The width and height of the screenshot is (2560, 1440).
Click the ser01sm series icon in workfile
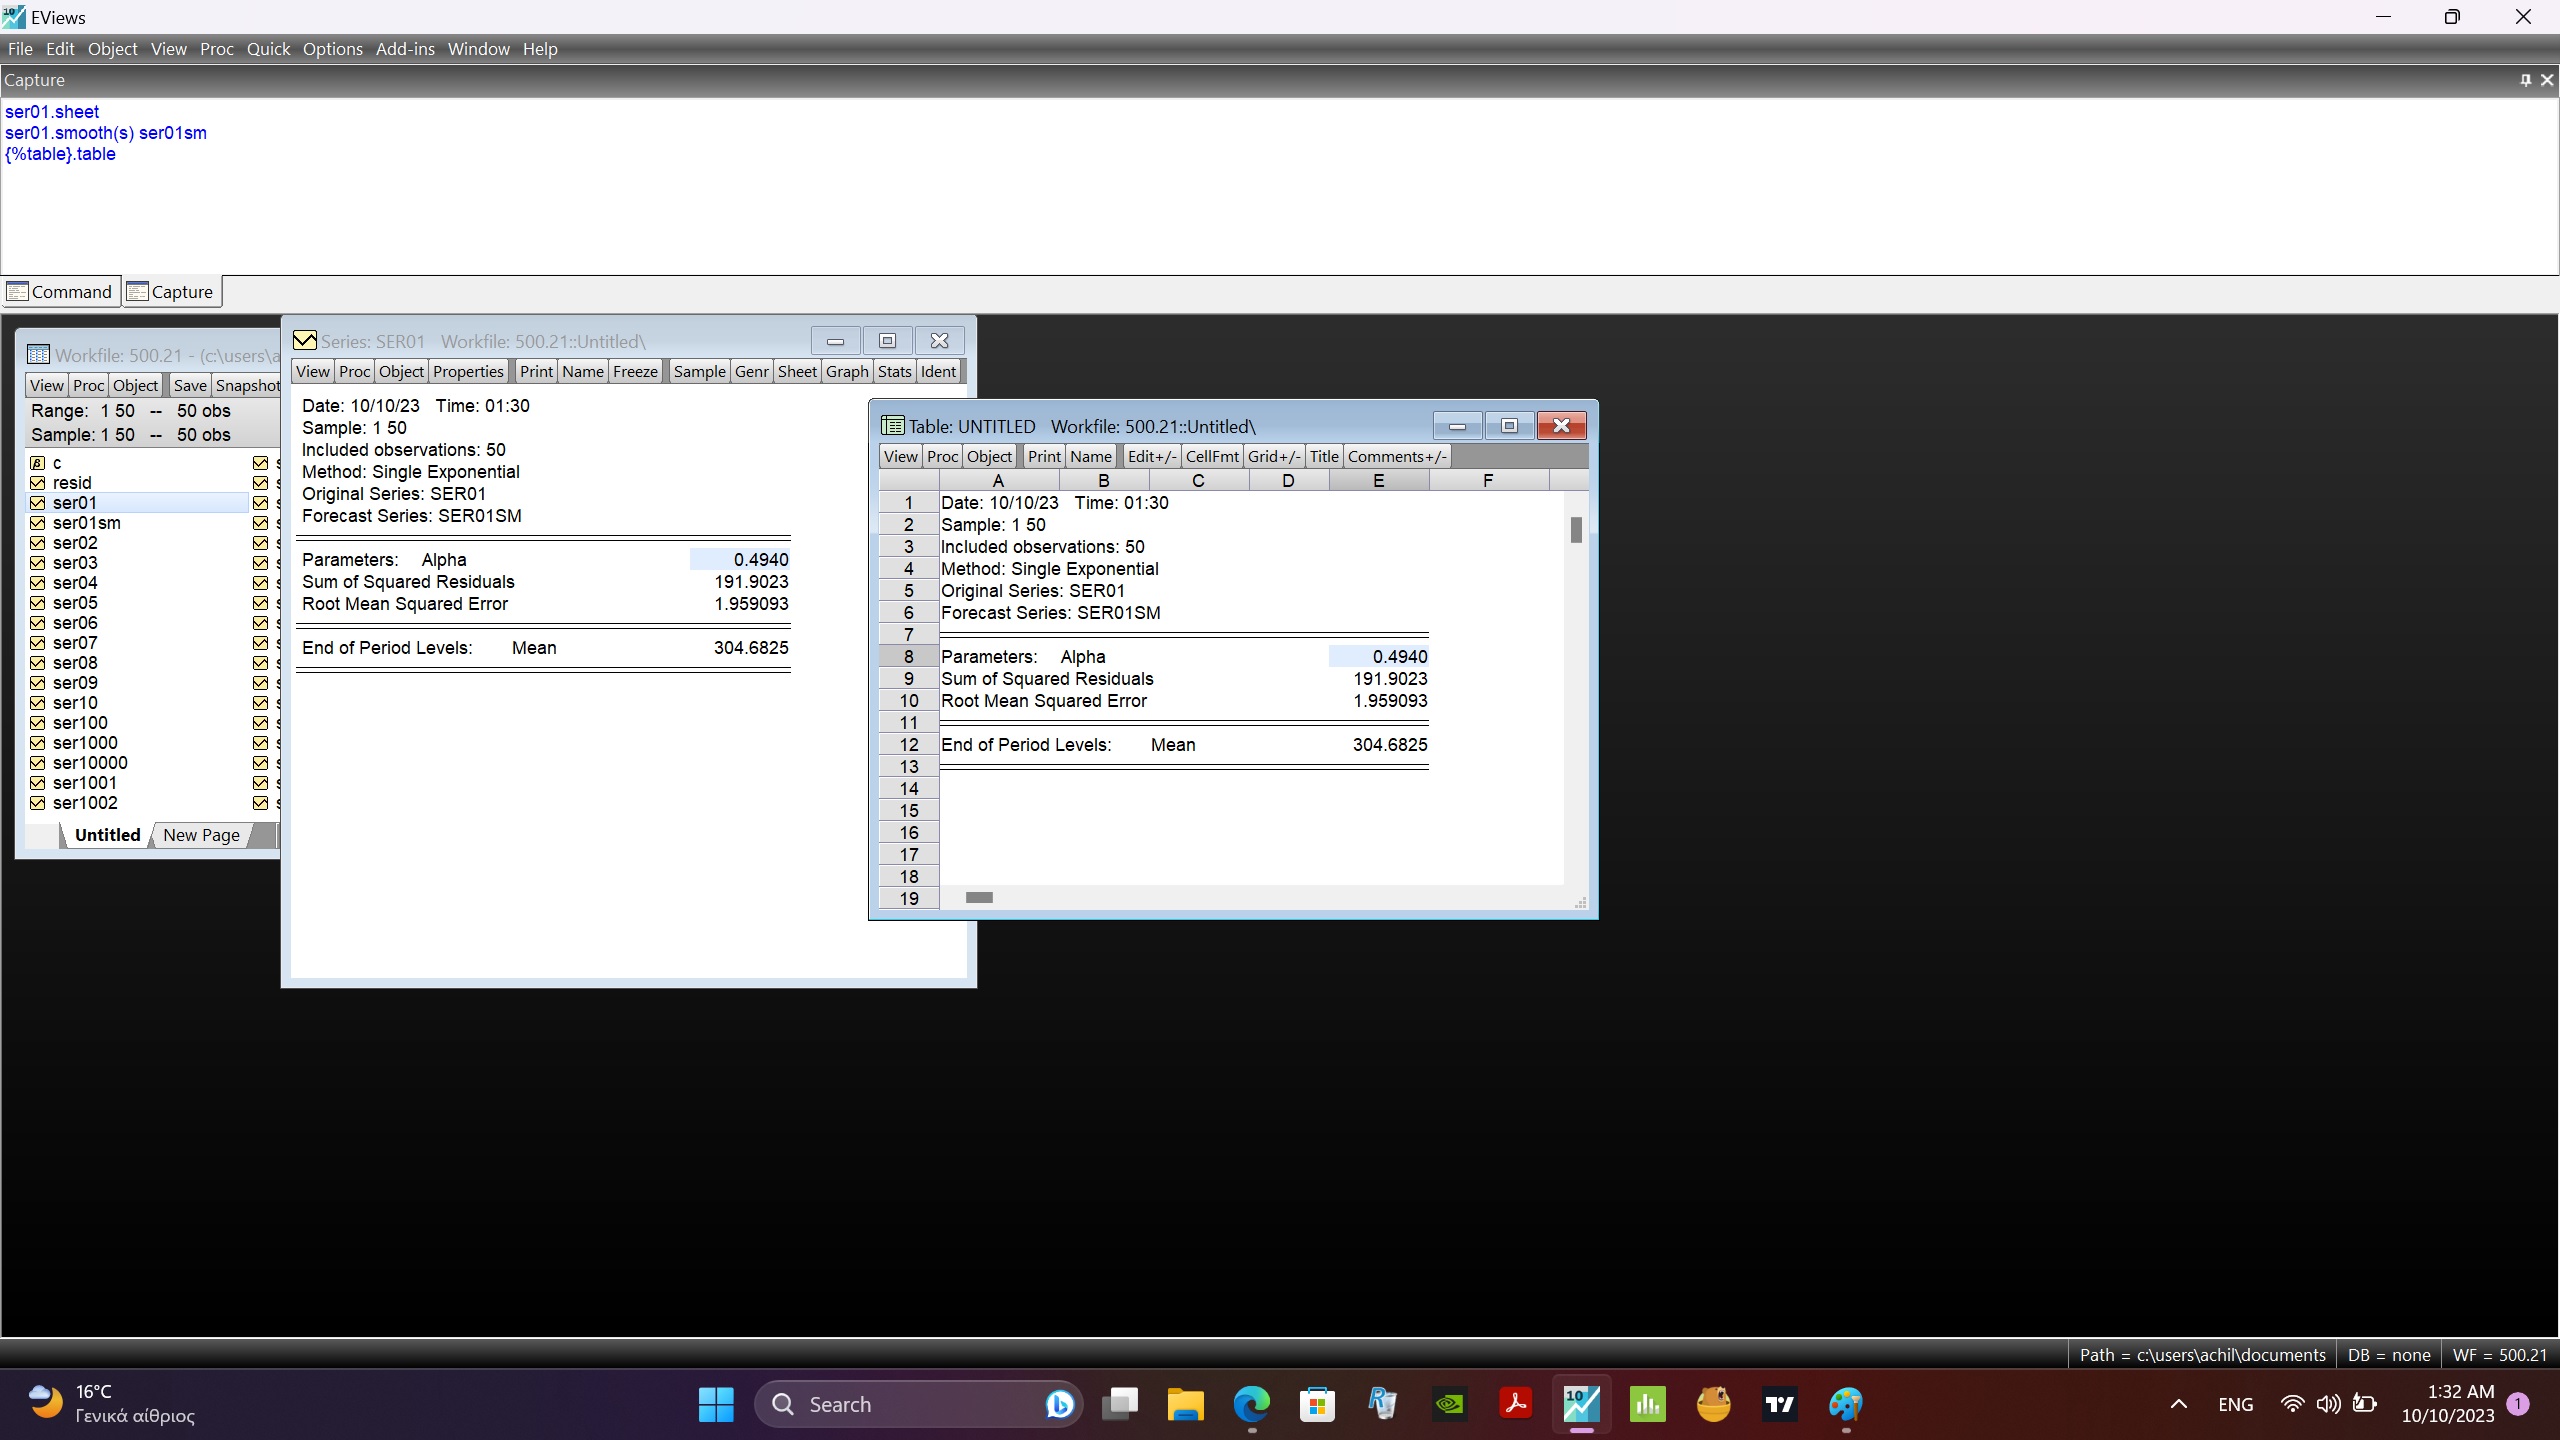click(x=38, y=523)
